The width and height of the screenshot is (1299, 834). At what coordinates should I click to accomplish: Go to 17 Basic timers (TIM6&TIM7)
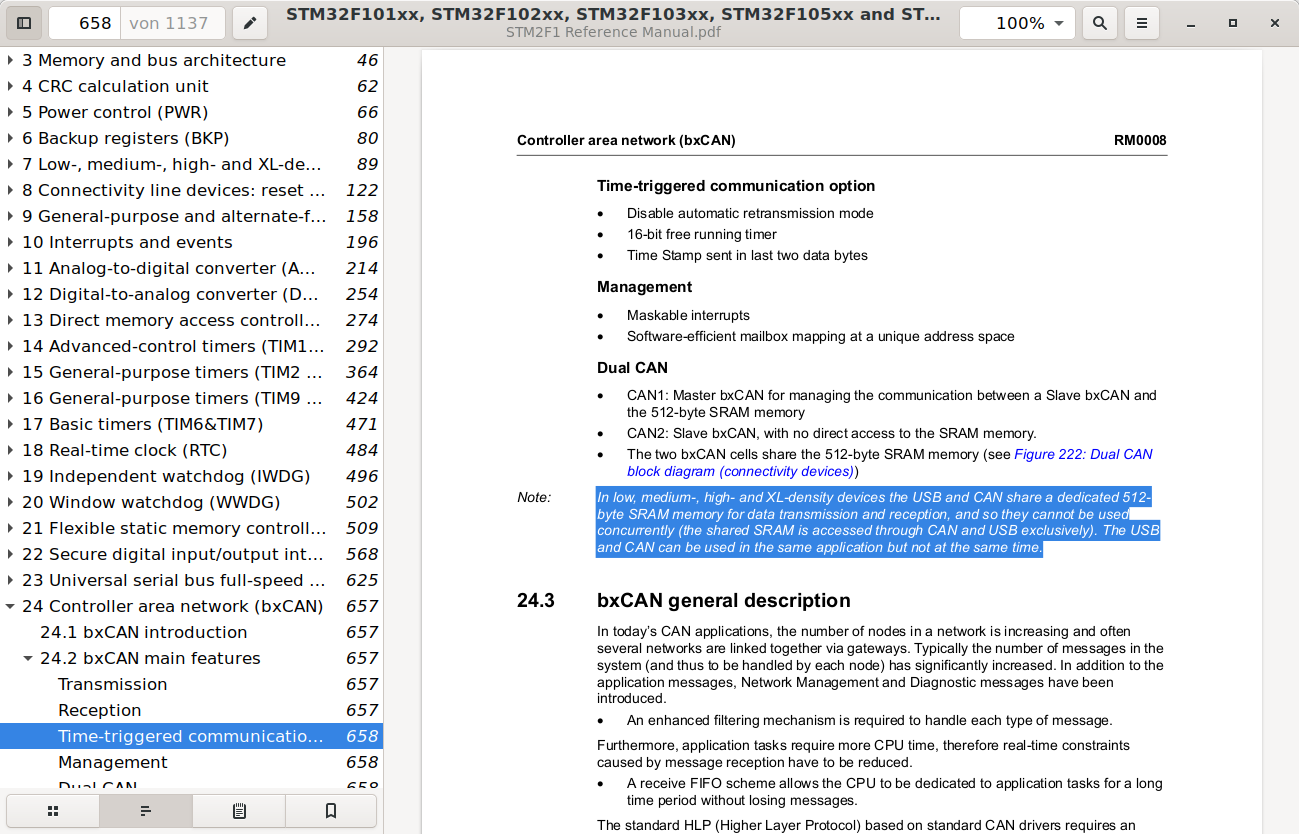(x=191, y=424)
